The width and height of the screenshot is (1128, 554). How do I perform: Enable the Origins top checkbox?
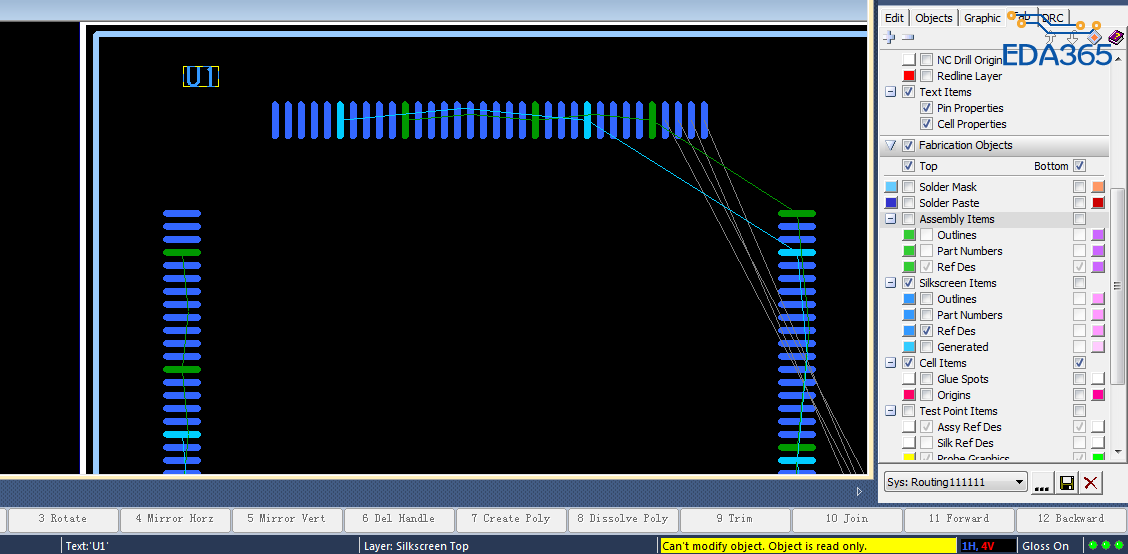[927, 395]
